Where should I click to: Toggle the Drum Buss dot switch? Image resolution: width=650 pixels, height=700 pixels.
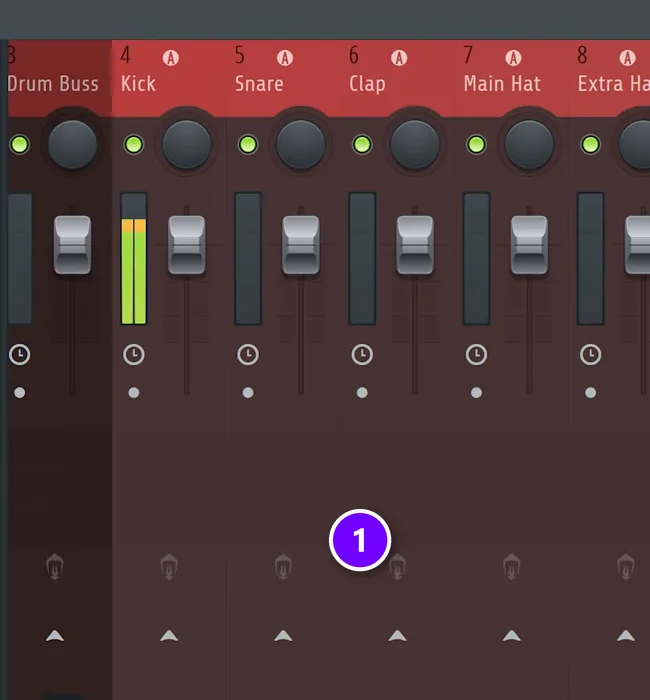20,392
